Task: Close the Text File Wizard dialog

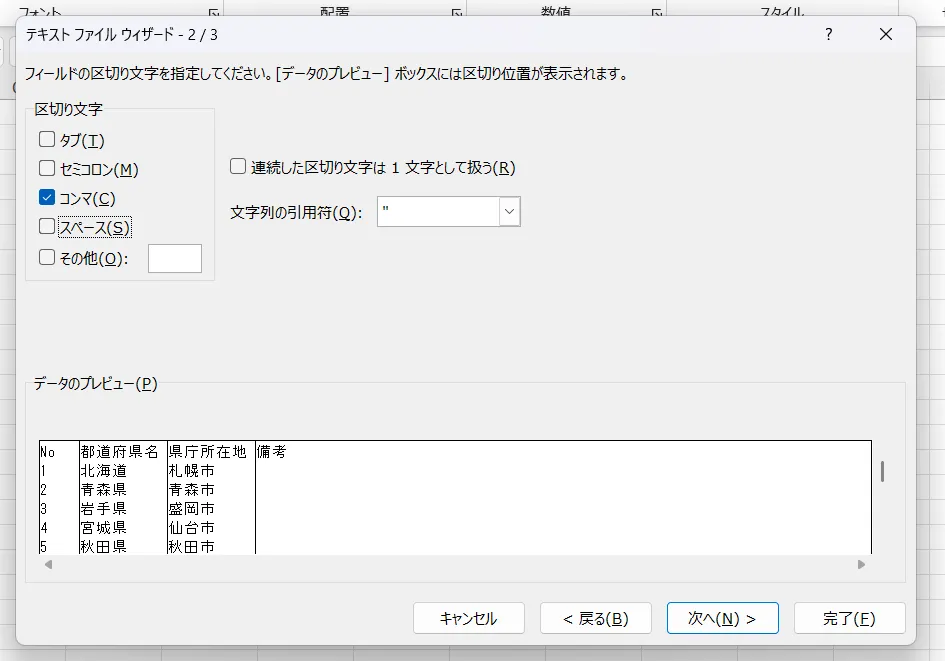Action: pyautogui.click(x=885, y=35)
